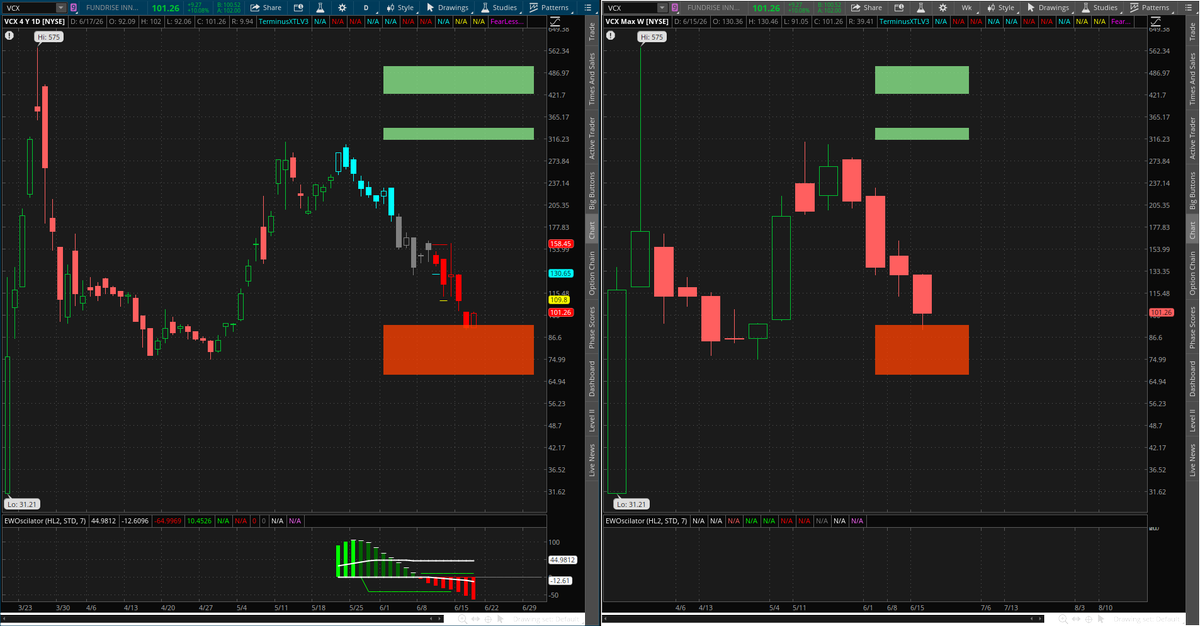Open the gear chart settings in the right chart toolbar
The height and width of the screenshot is (626, 1200).
point(943,8)
